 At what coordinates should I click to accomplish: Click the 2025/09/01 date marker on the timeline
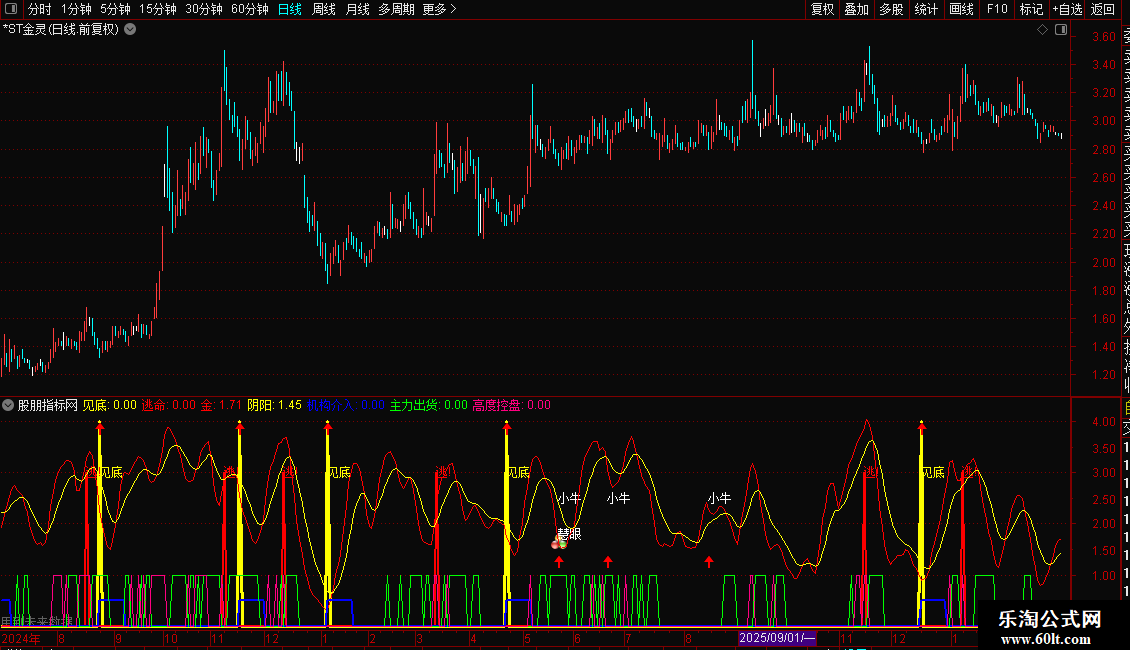[777, 638]
